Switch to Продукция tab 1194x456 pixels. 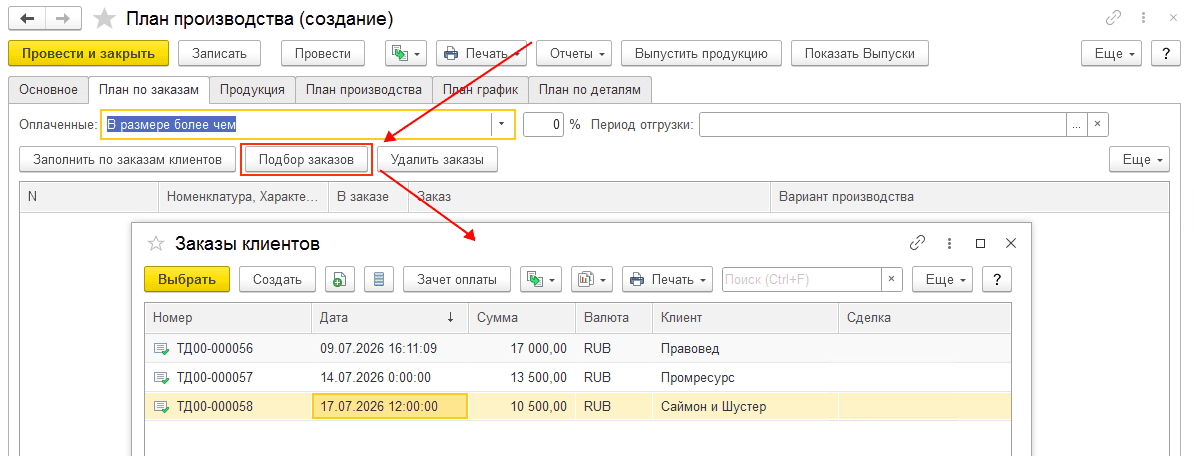[253, 90]
